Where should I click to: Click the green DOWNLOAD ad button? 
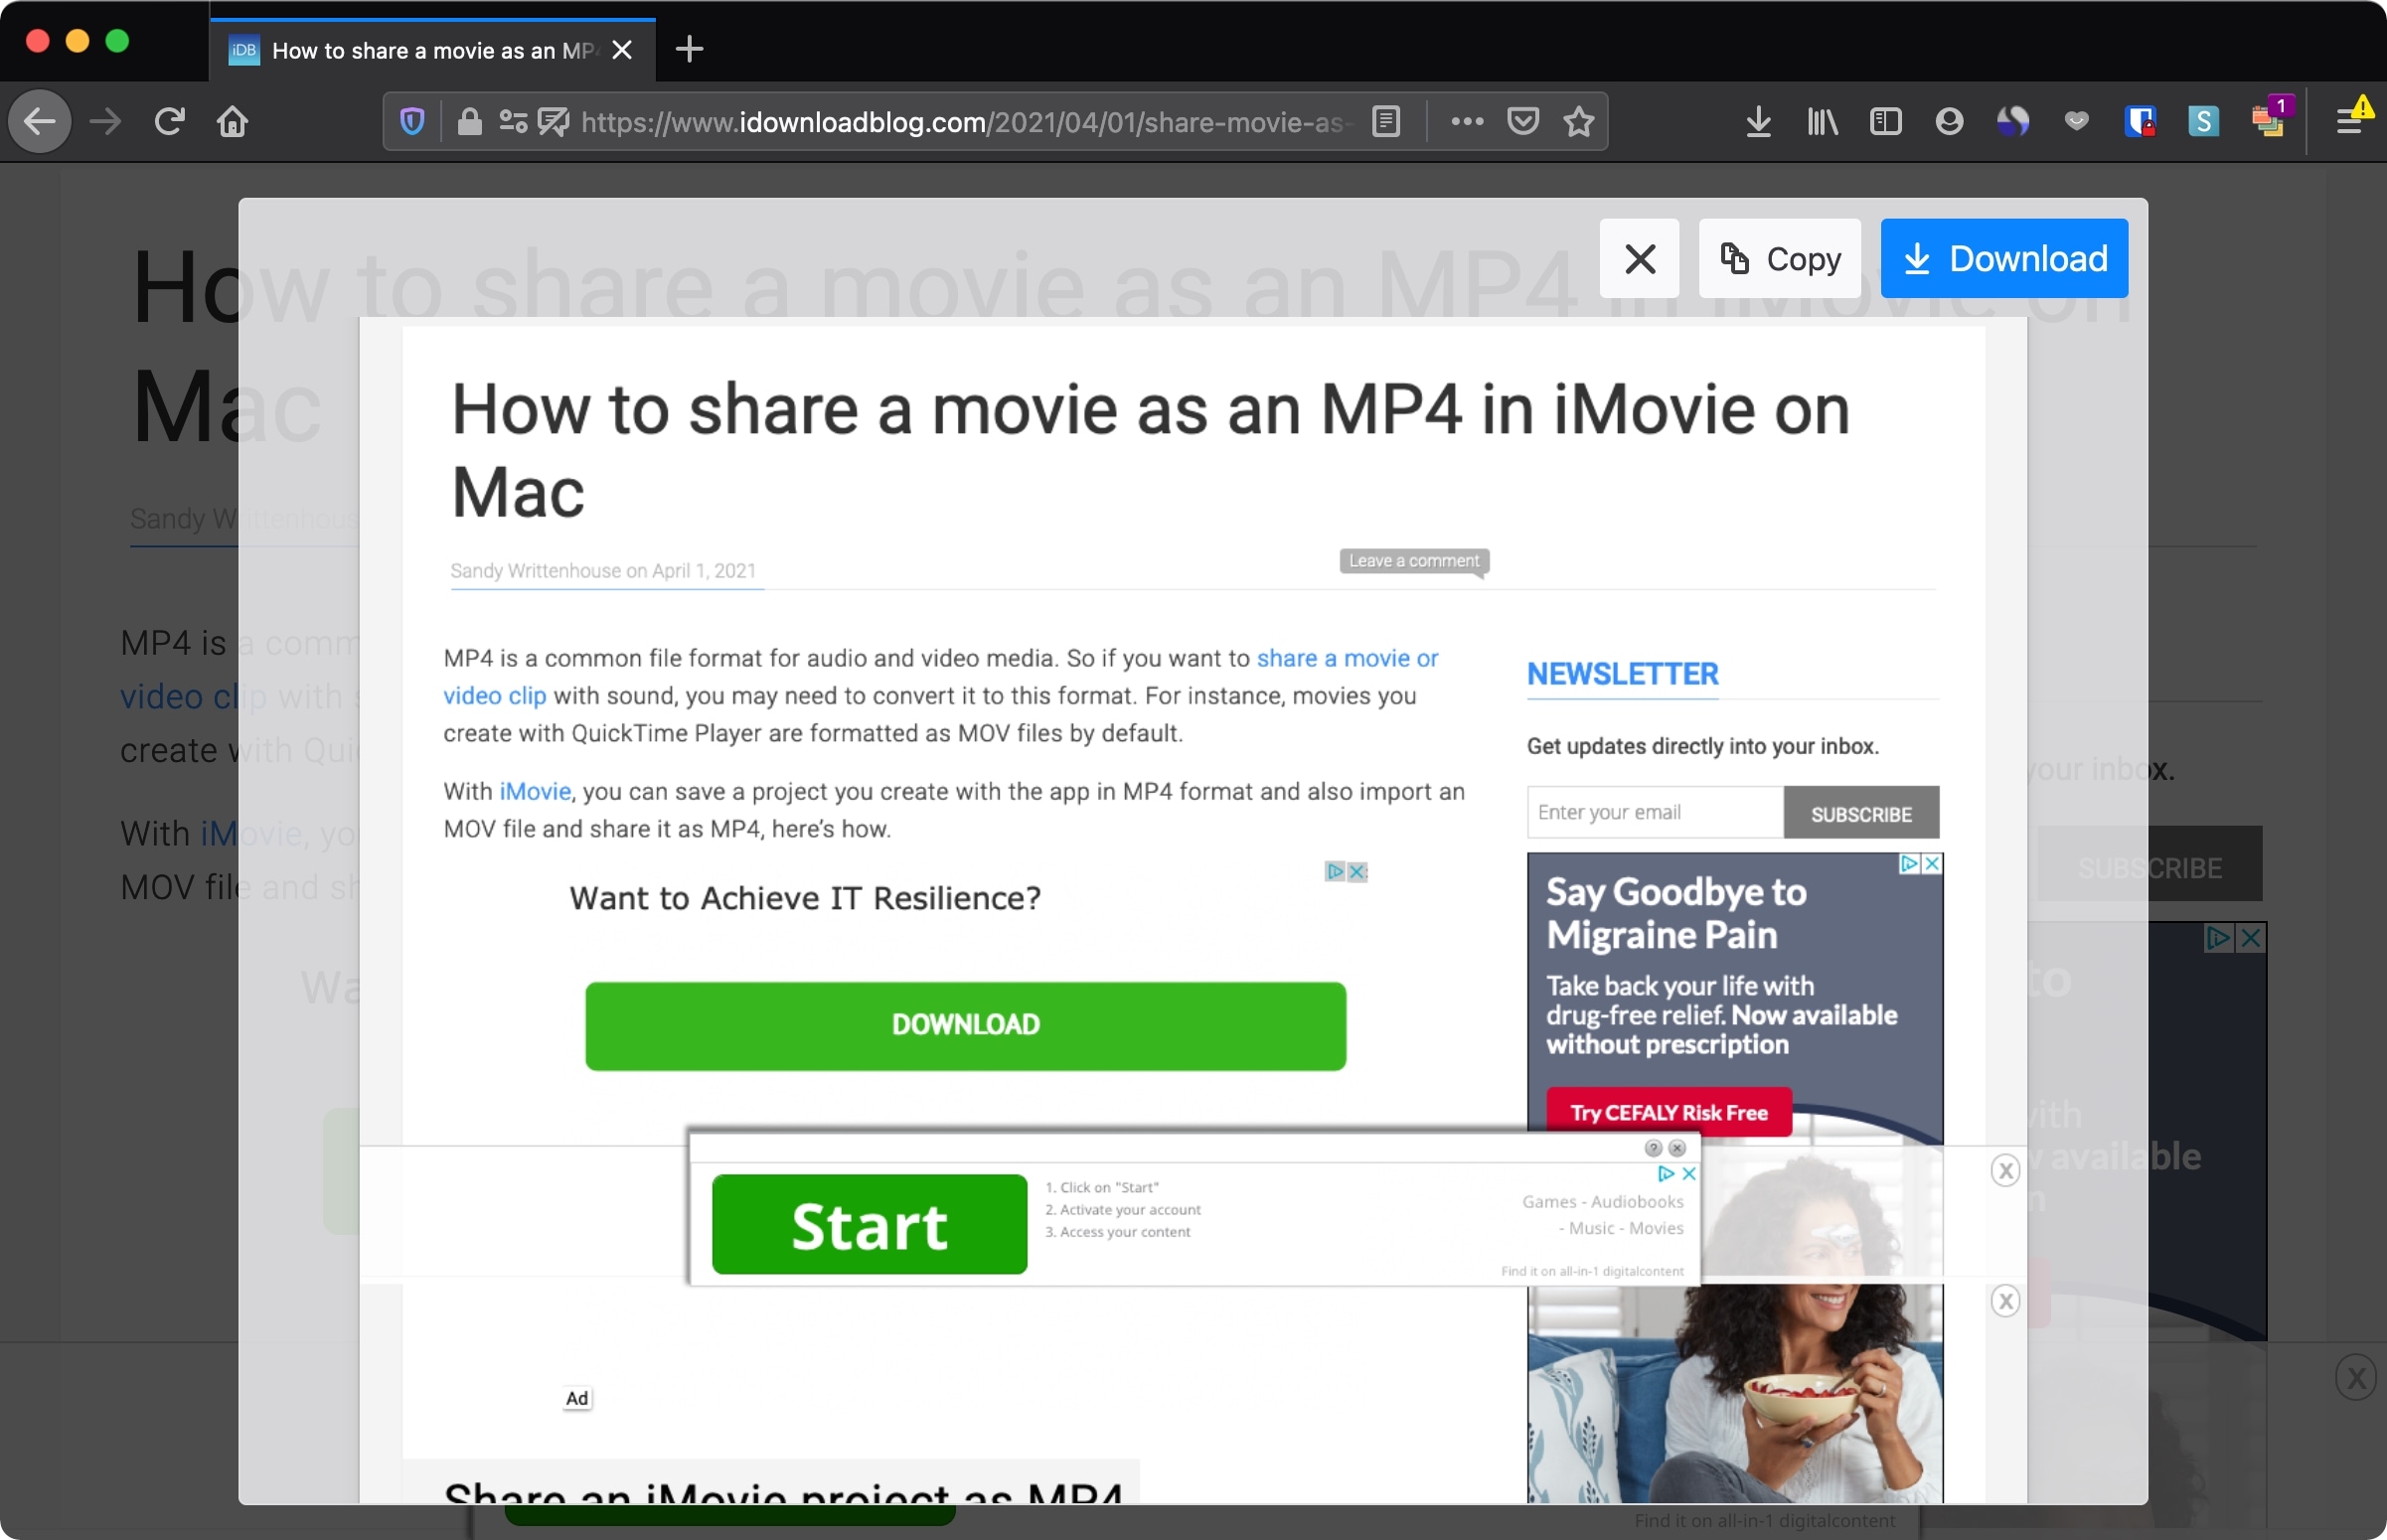966,1025
